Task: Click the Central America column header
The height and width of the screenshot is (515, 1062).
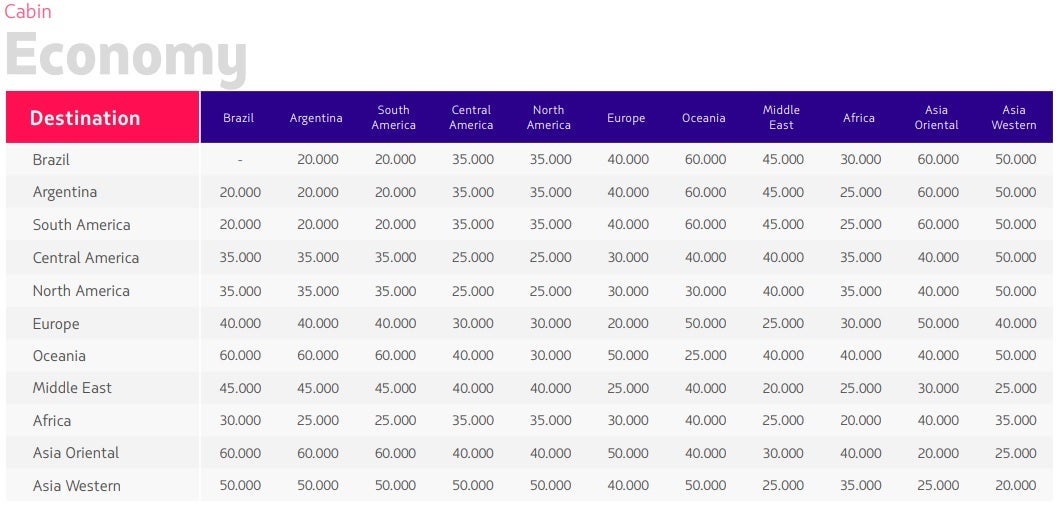Action: tap(471, 117)
